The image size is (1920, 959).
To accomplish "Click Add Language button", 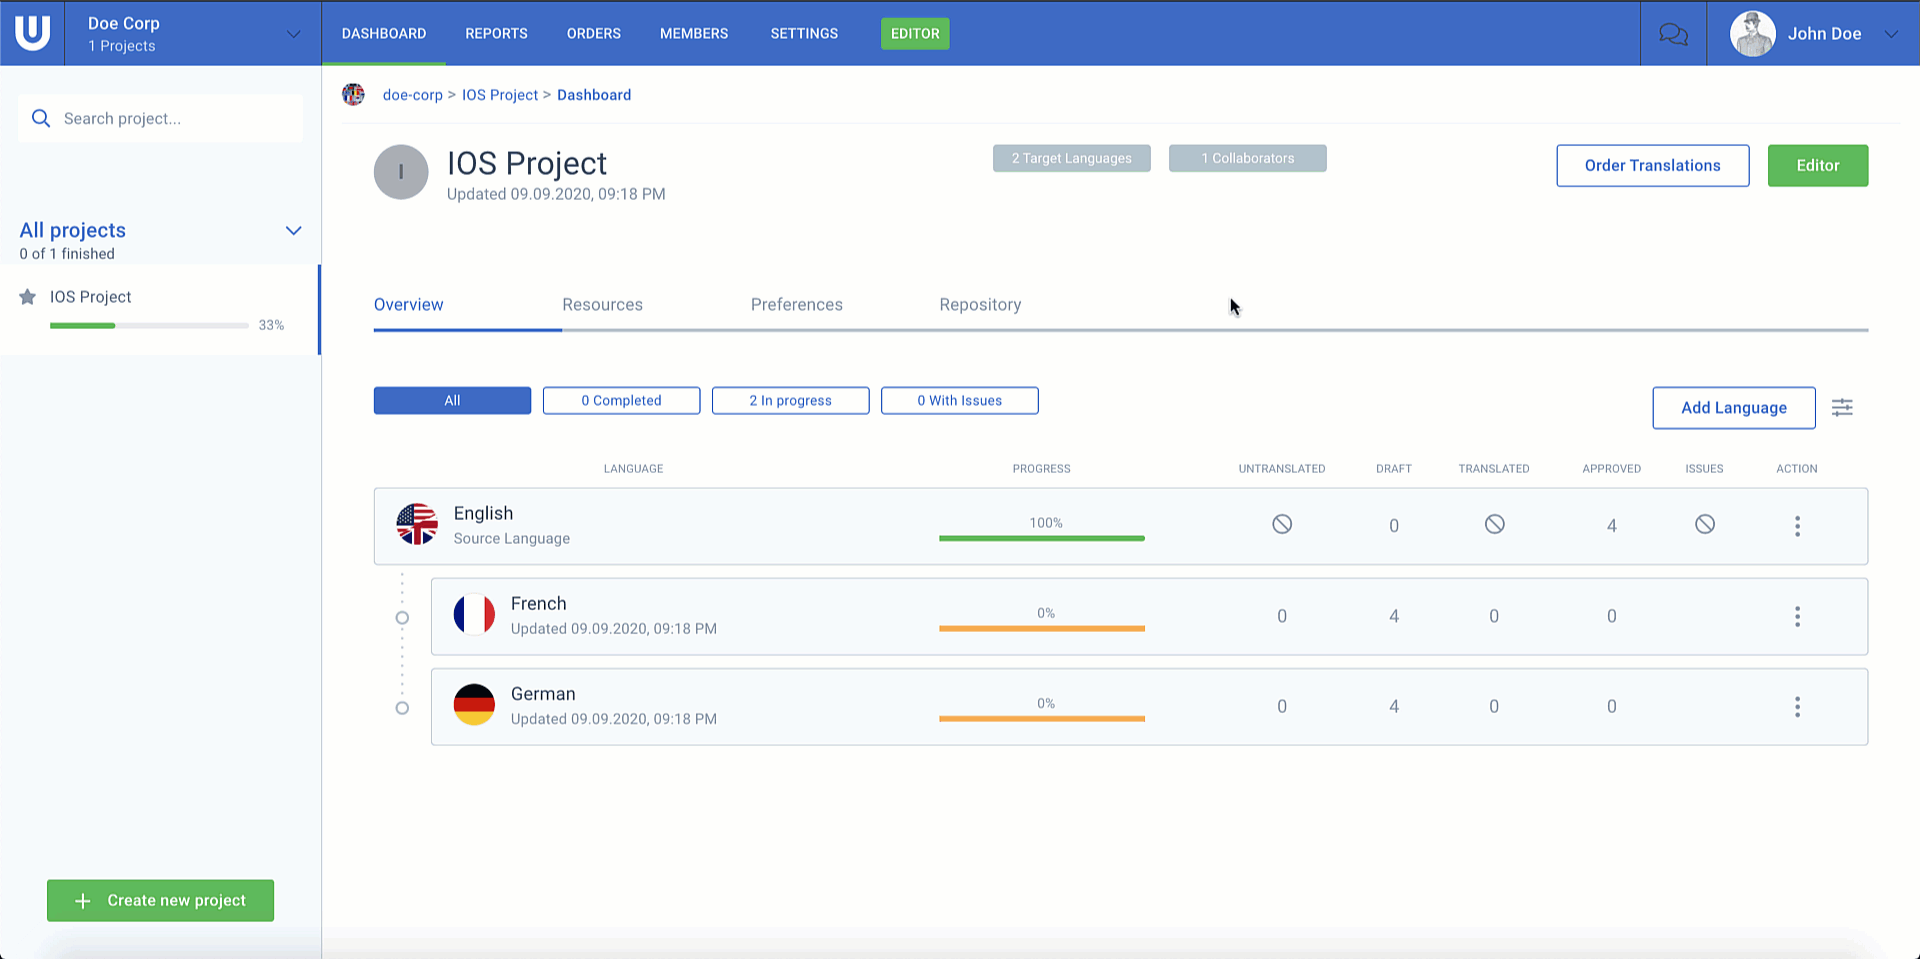I will tap(1733, 407).
